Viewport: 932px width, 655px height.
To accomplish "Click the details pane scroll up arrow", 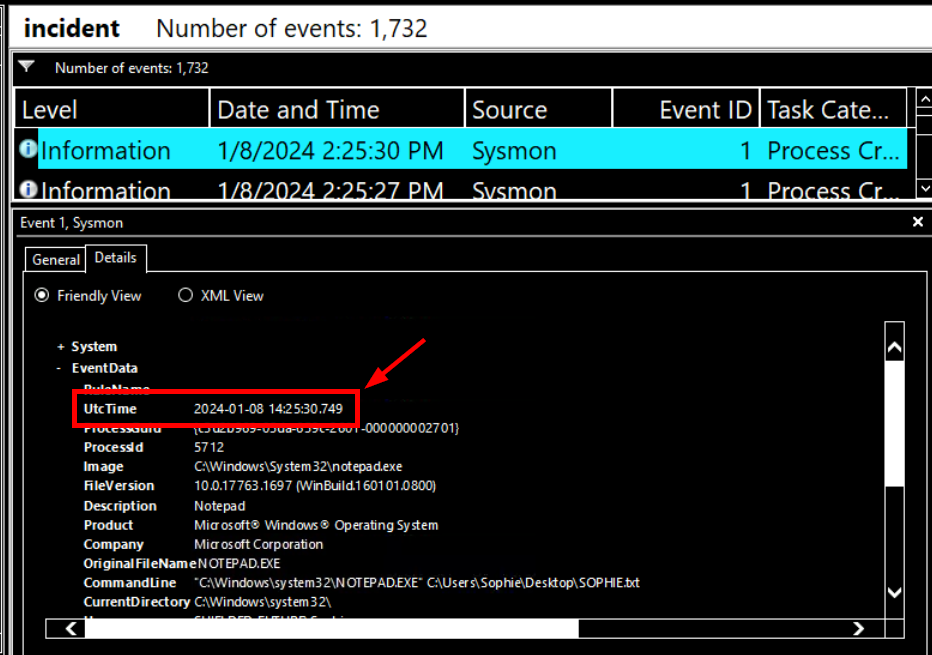I will point(894,348).
